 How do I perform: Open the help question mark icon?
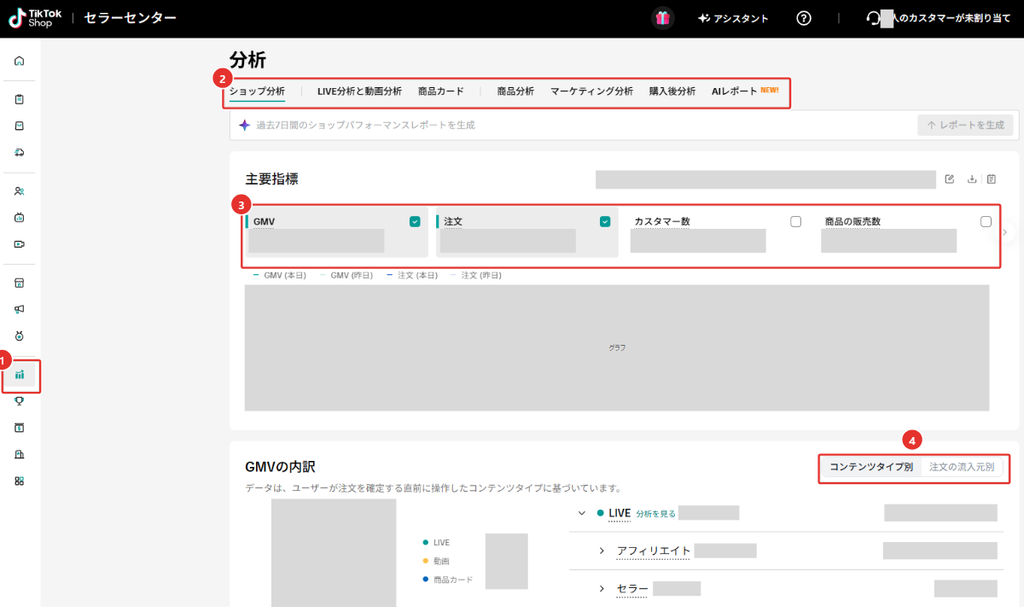(804, 18)
